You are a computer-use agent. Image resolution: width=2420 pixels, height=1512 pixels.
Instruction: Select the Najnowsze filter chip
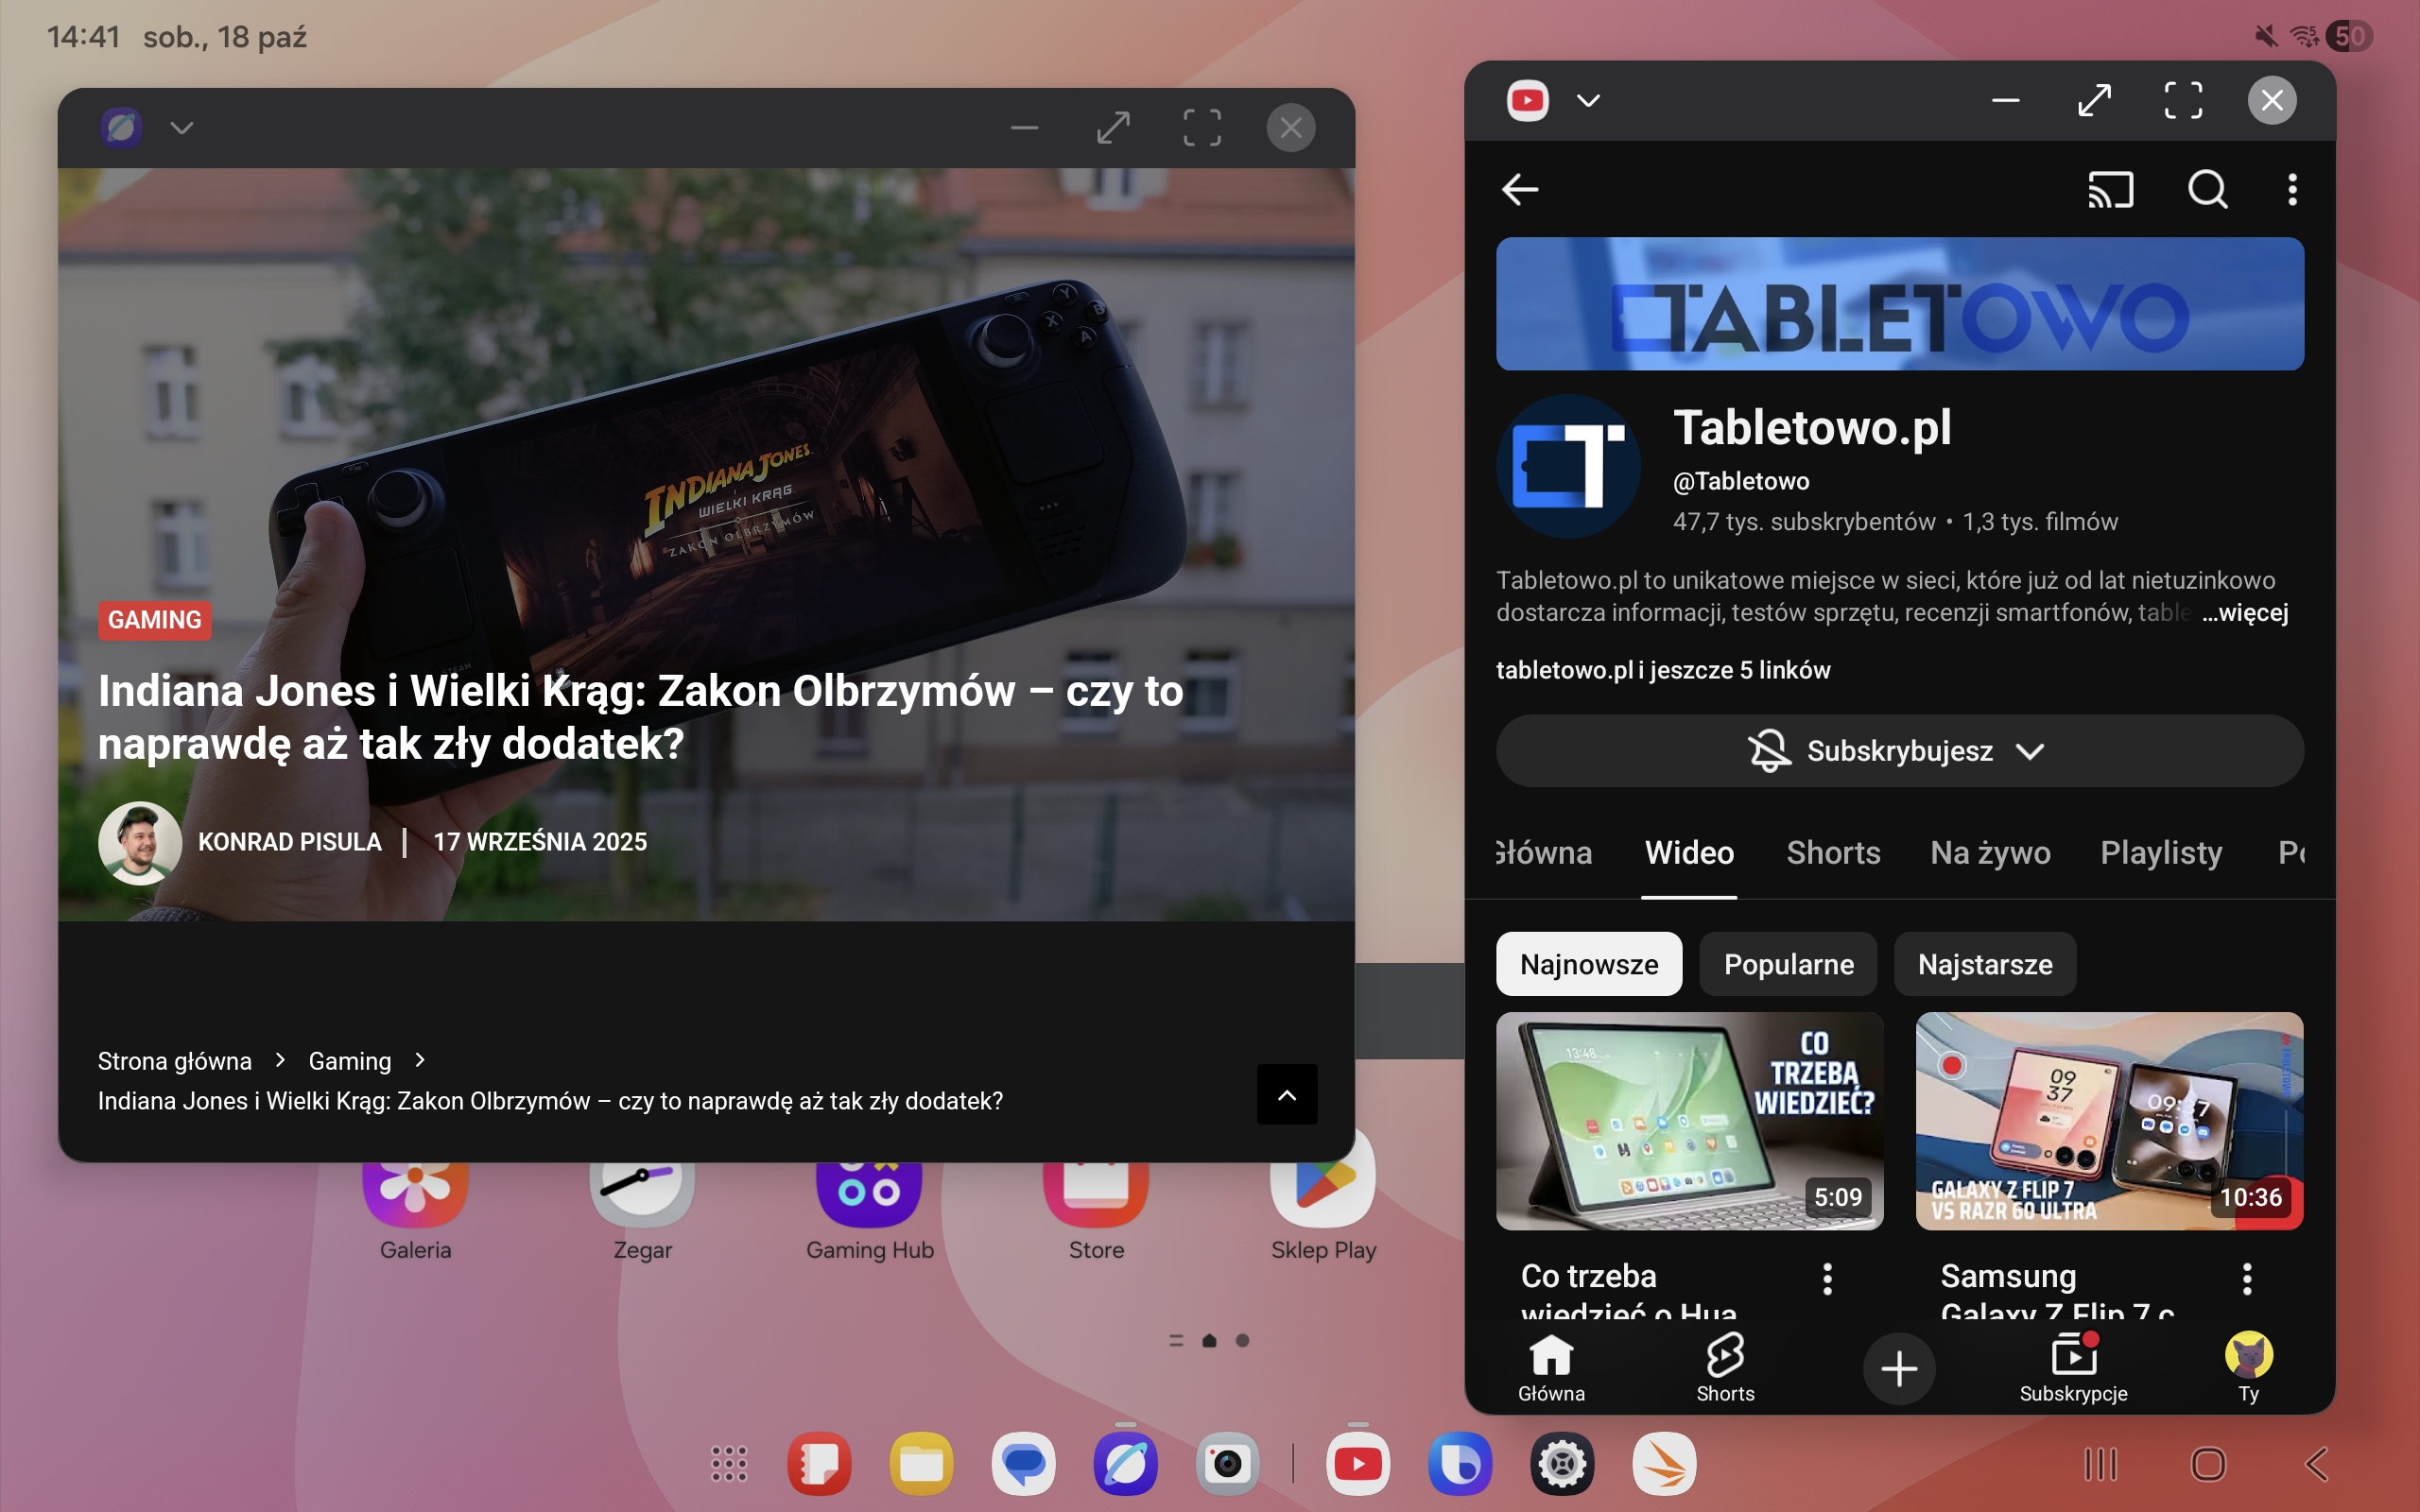pyautogui.click(x=1588, y=964)
